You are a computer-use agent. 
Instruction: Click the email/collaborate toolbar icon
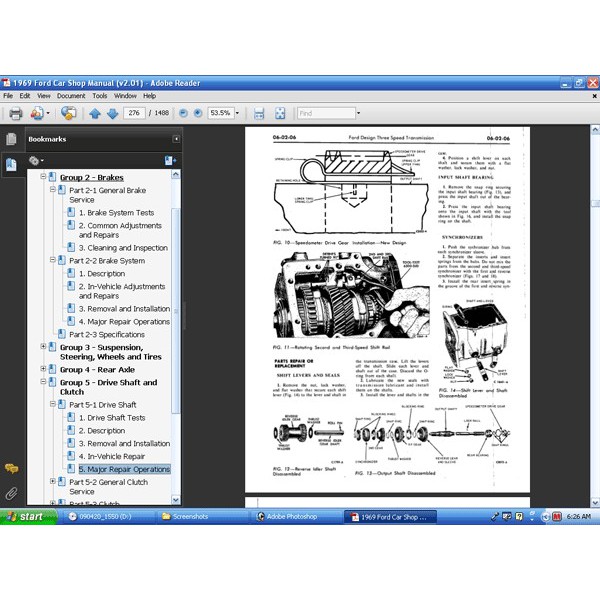[x=37, y=113]
